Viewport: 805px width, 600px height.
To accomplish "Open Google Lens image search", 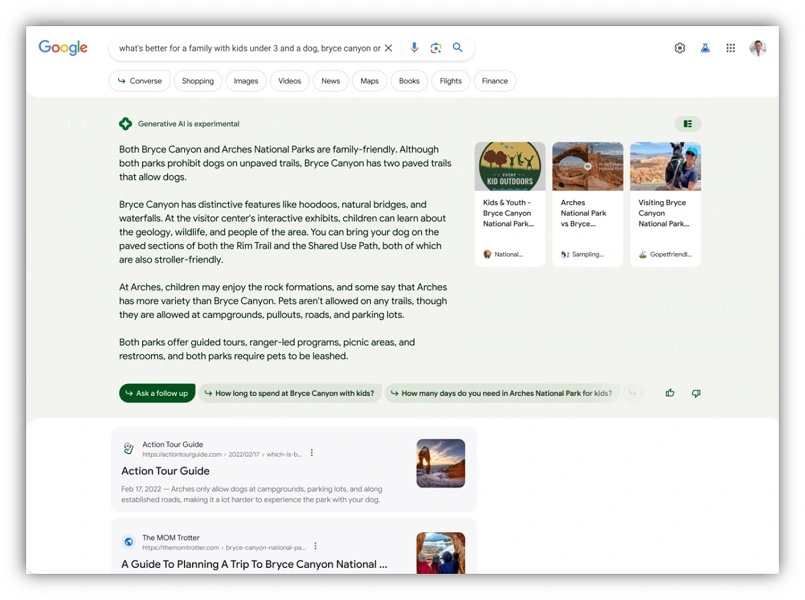I will pos(436,48).
